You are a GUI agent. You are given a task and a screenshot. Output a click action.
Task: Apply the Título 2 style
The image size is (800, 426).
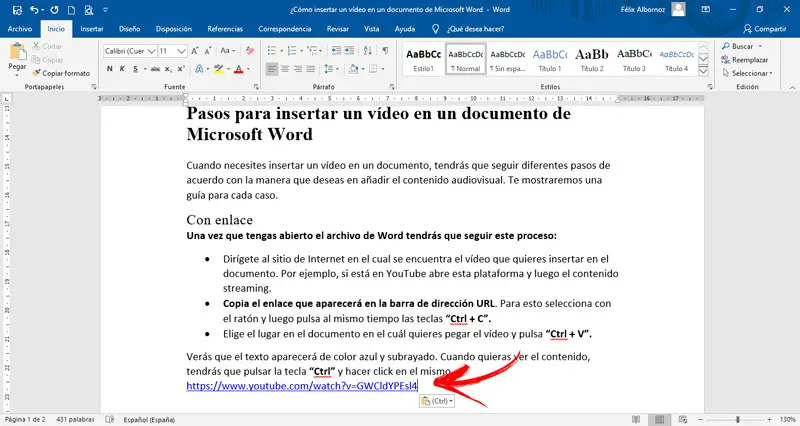(592, 59)
